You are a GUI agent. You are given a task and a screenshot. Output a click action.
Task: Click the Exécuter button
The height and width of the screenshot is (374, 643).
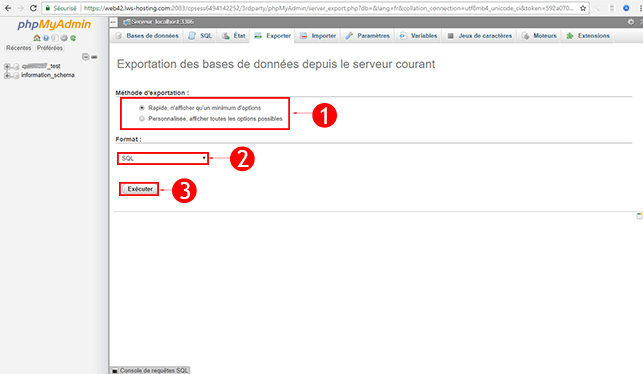tap(139, 189)
